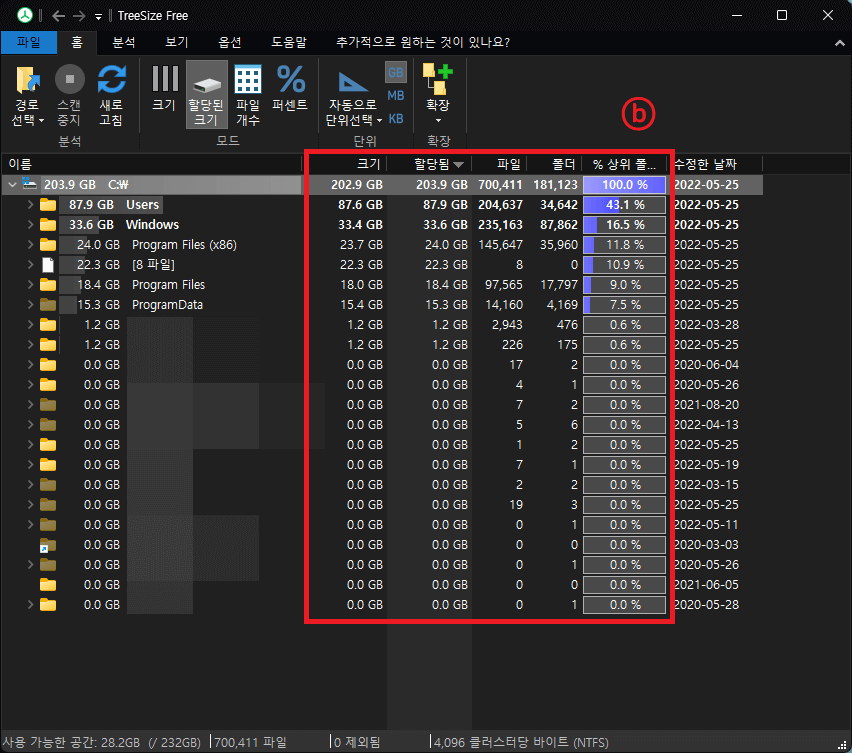
Task: Click the TreeSize app logo icon
Action: click(25, 15)
